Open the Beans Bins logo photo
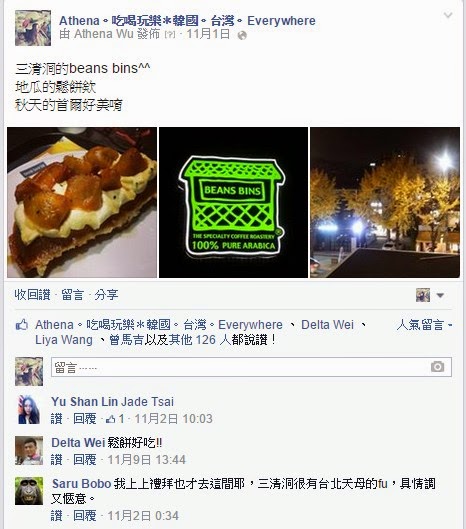 (233, 202)
